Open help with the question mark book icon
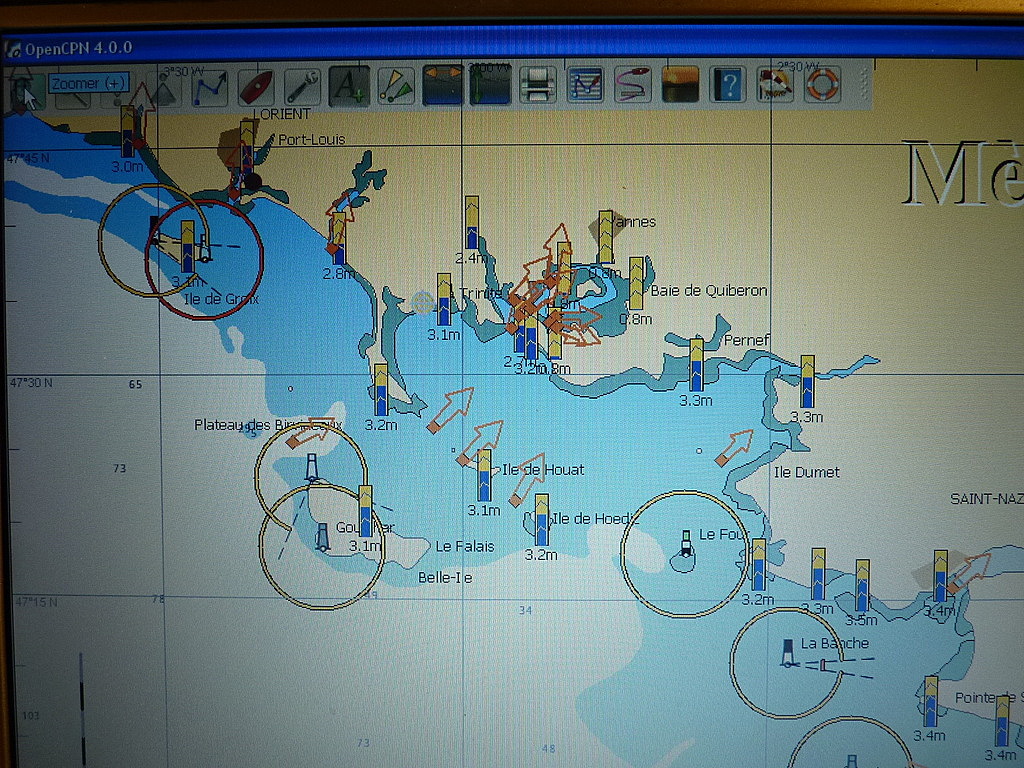Viewport: 1024px width, 768px height. click(x=728, y=84)
